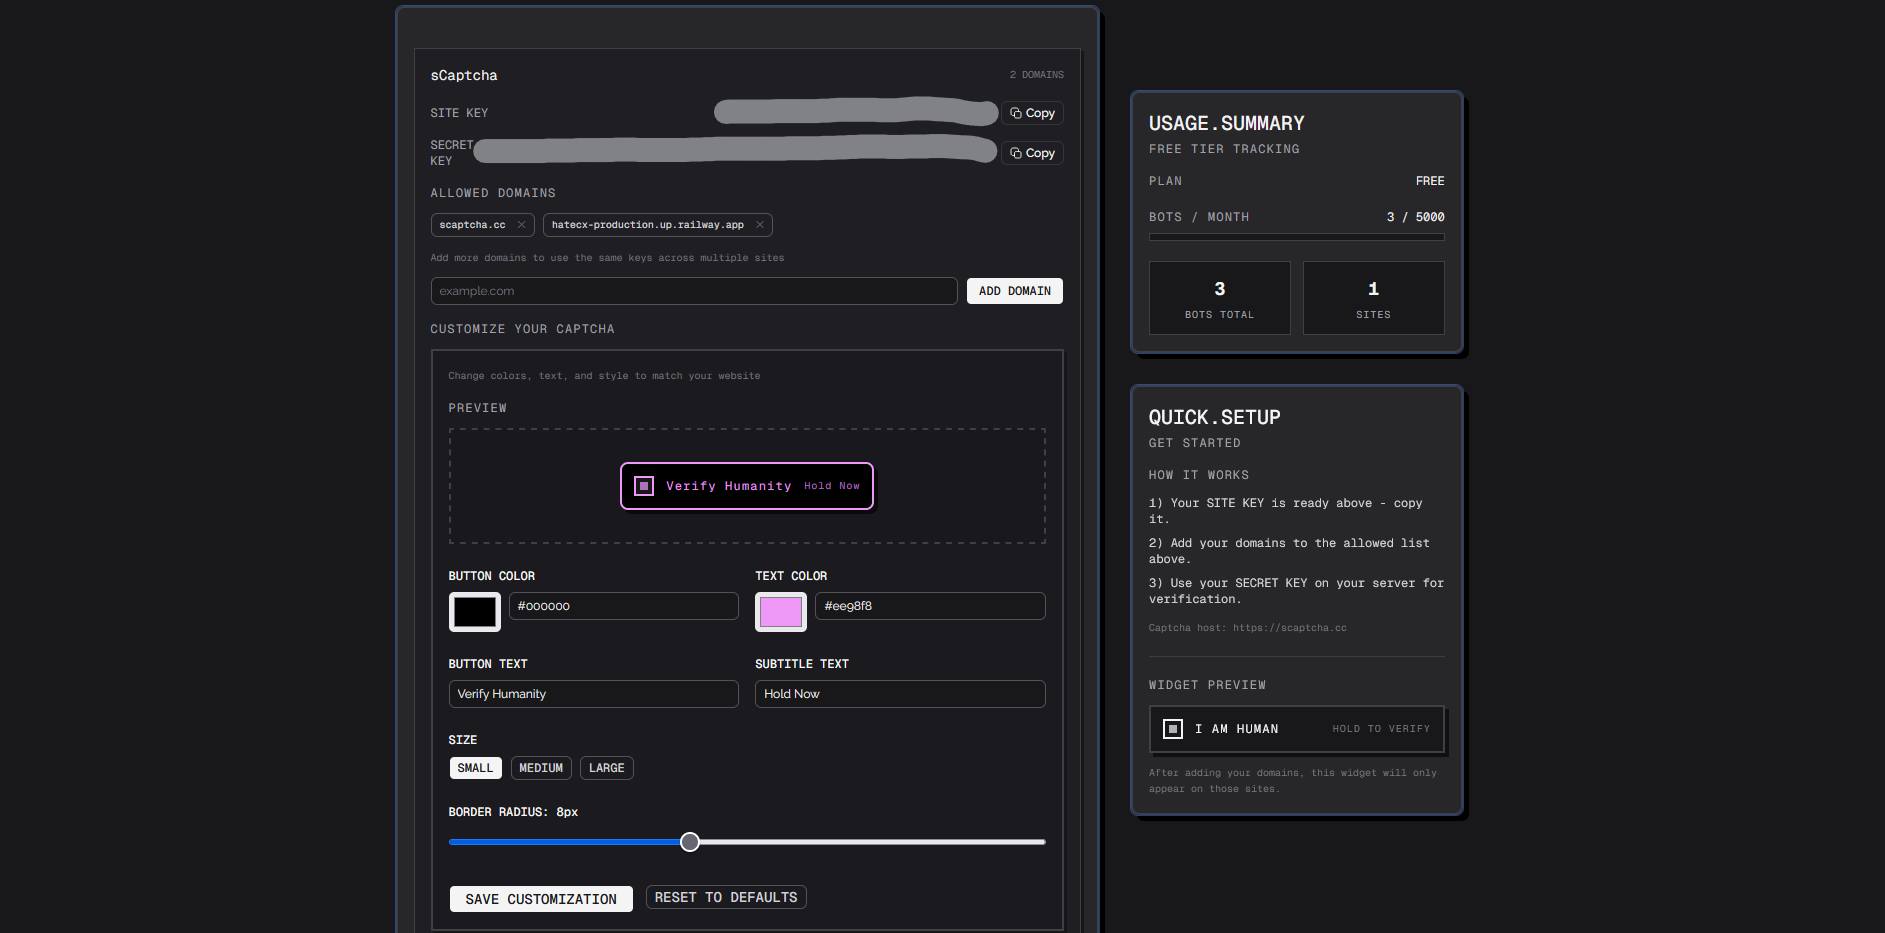Copy the SECRET KEY value
The height and width of the screenshot is (933, 1885).
(1031, 152)
